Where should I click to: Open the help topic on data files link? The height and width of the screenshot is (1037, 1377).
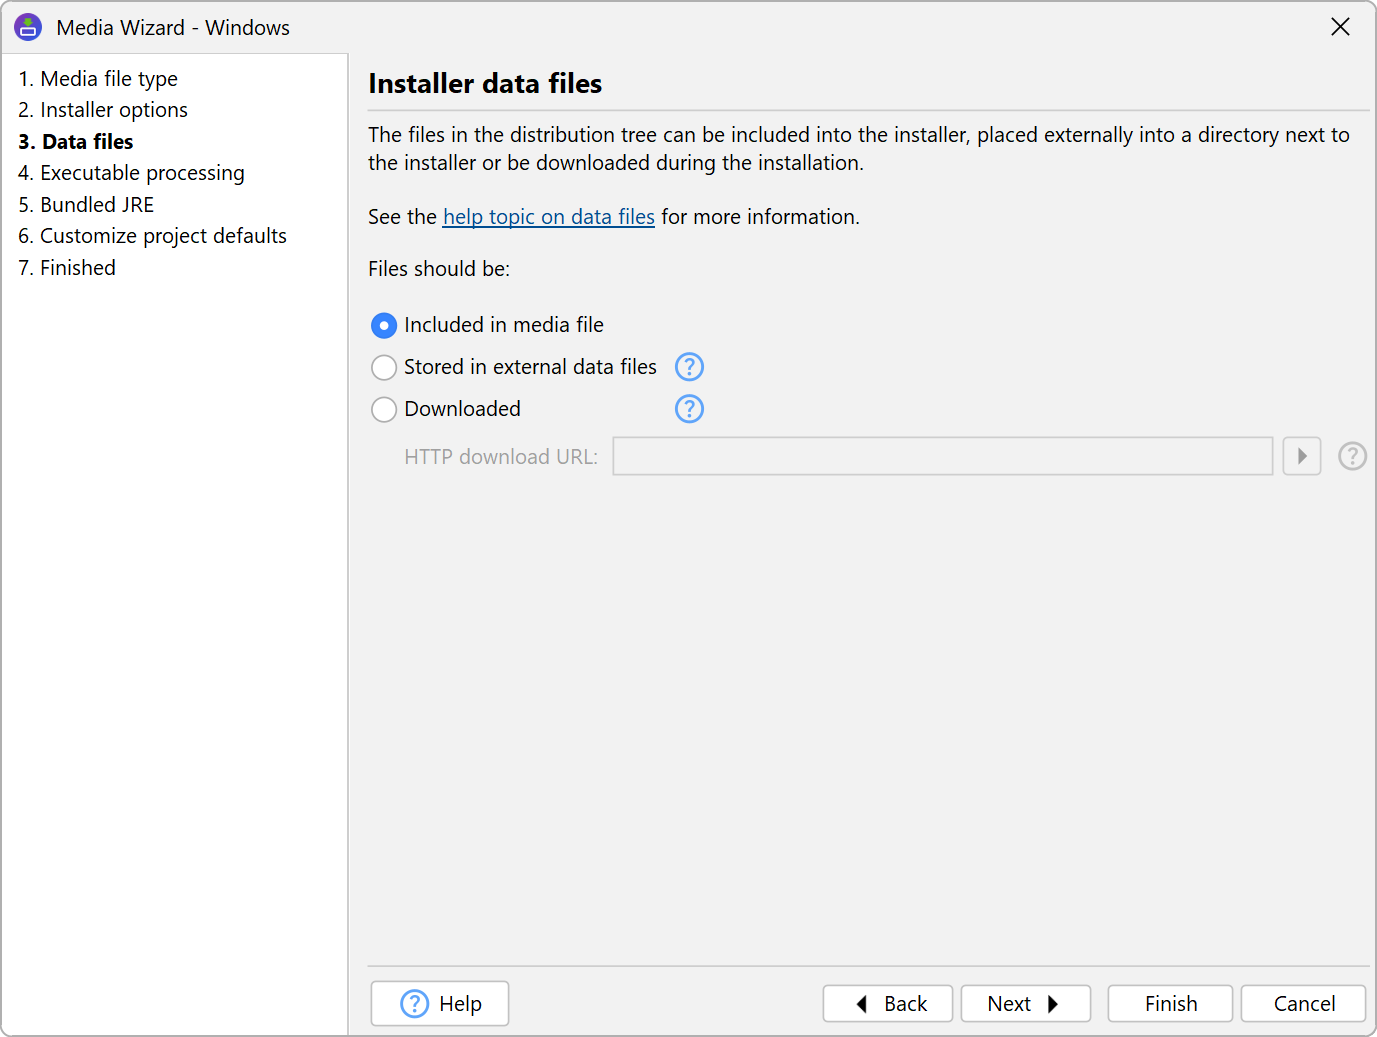click(548, 217)
